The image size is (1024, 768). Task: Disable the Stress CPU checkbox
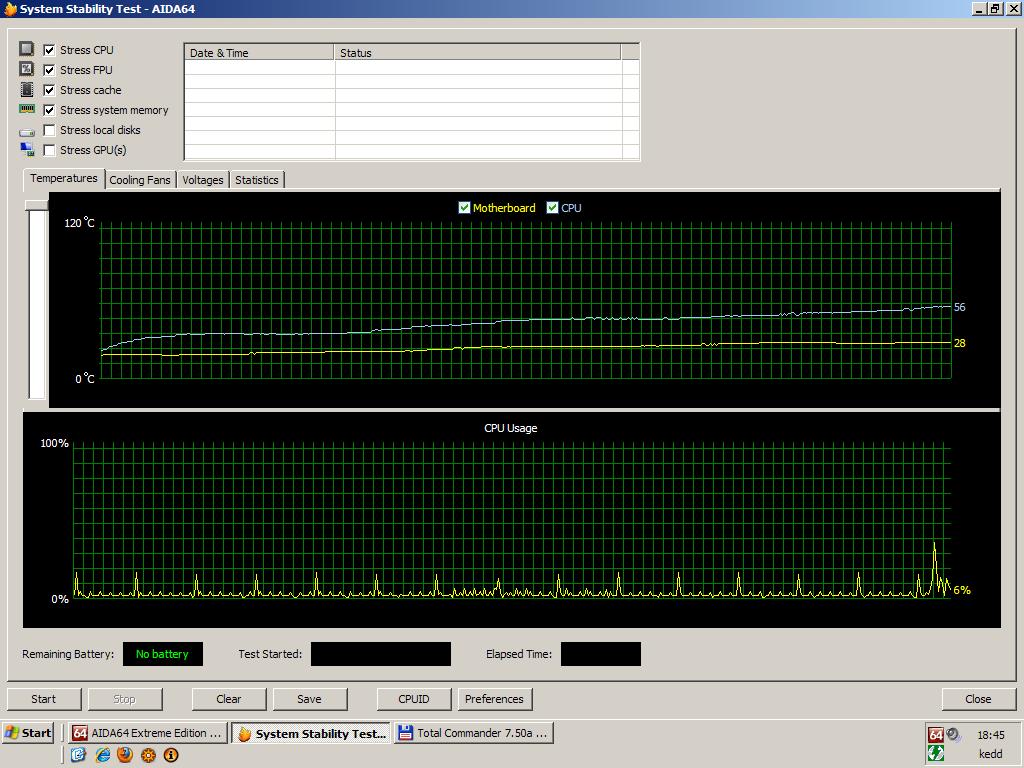coord(49,50)
